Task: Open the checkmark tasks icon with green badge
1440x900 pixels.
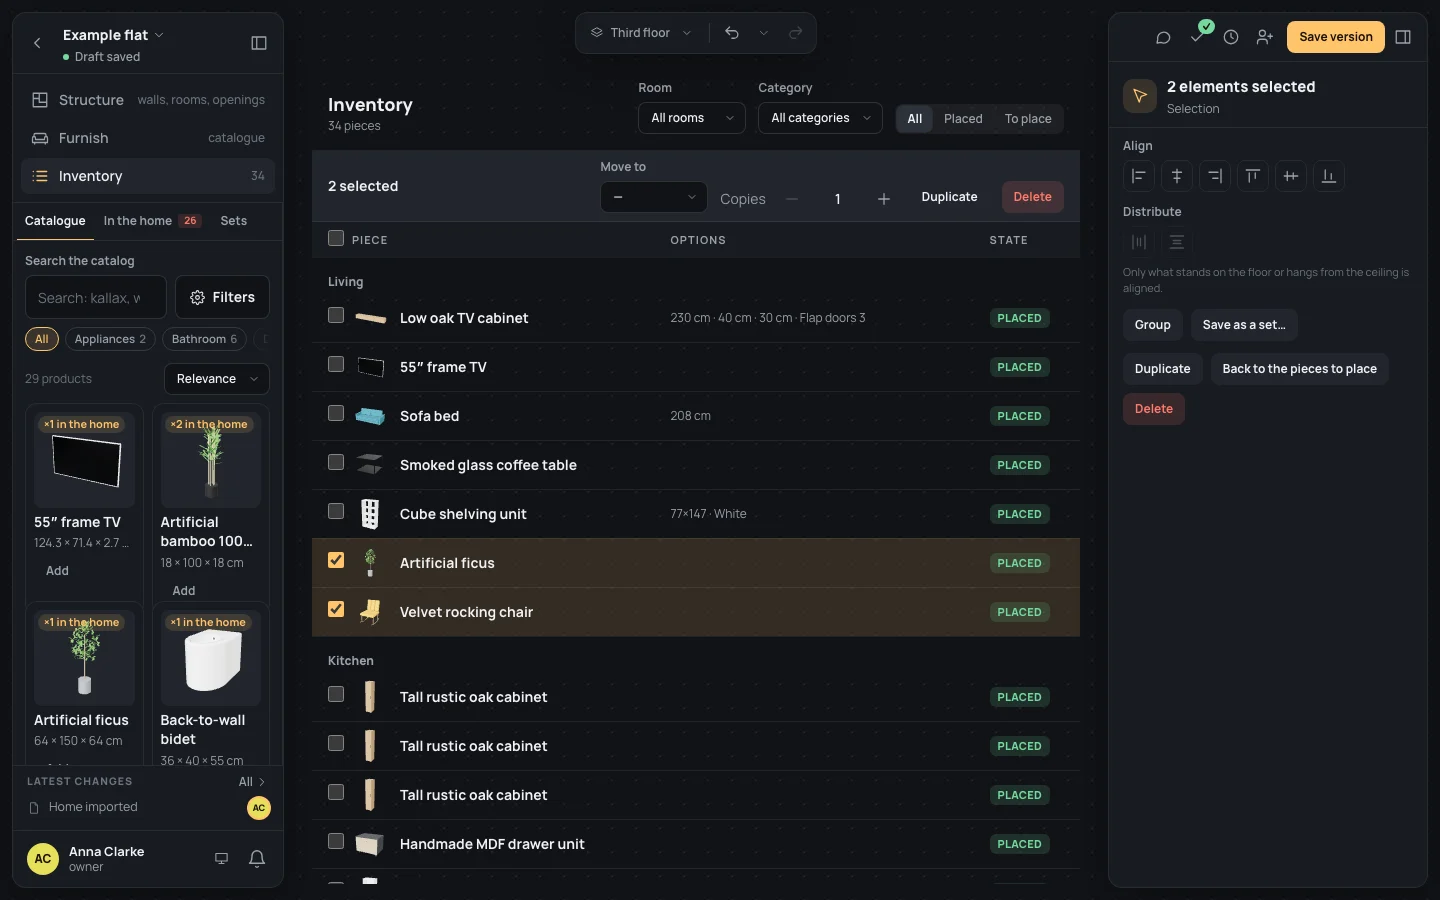Action: (1198, 35)
